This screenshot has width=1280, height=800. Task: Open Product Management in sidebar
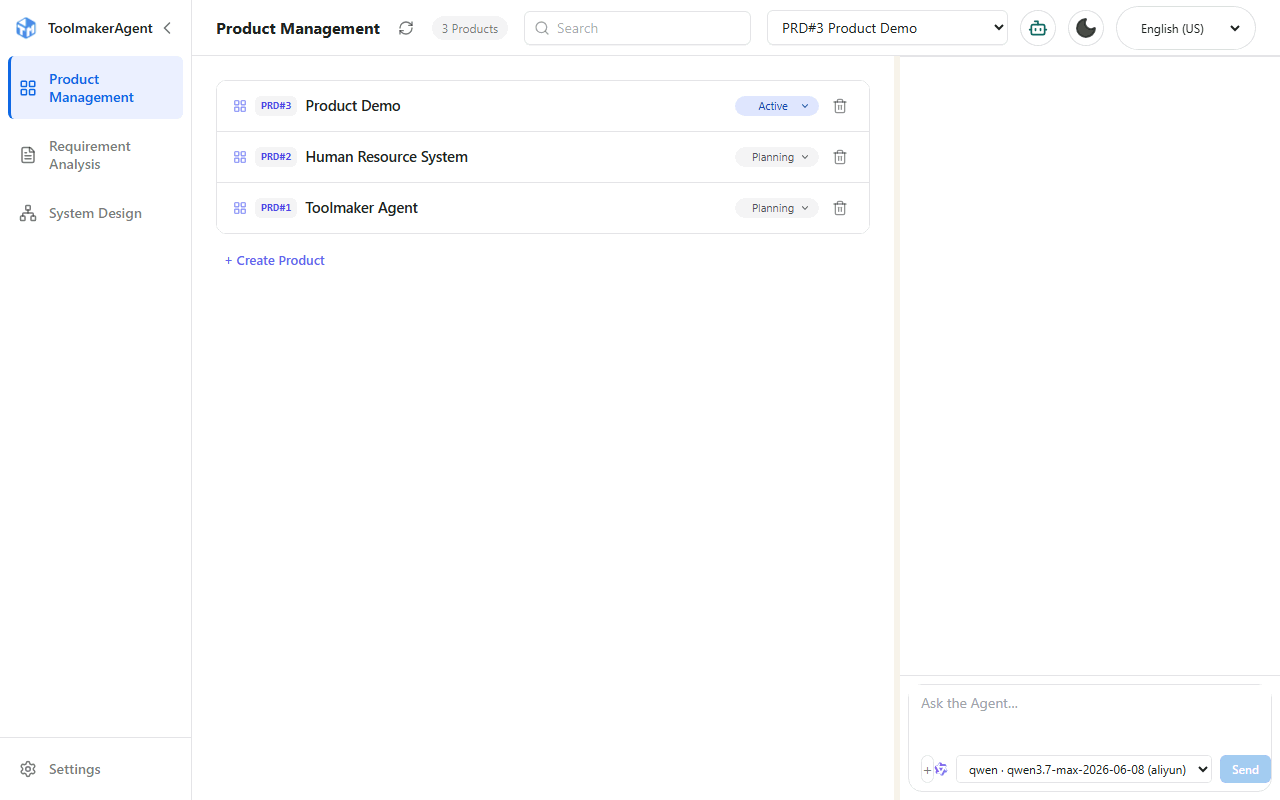coord(96,88)
